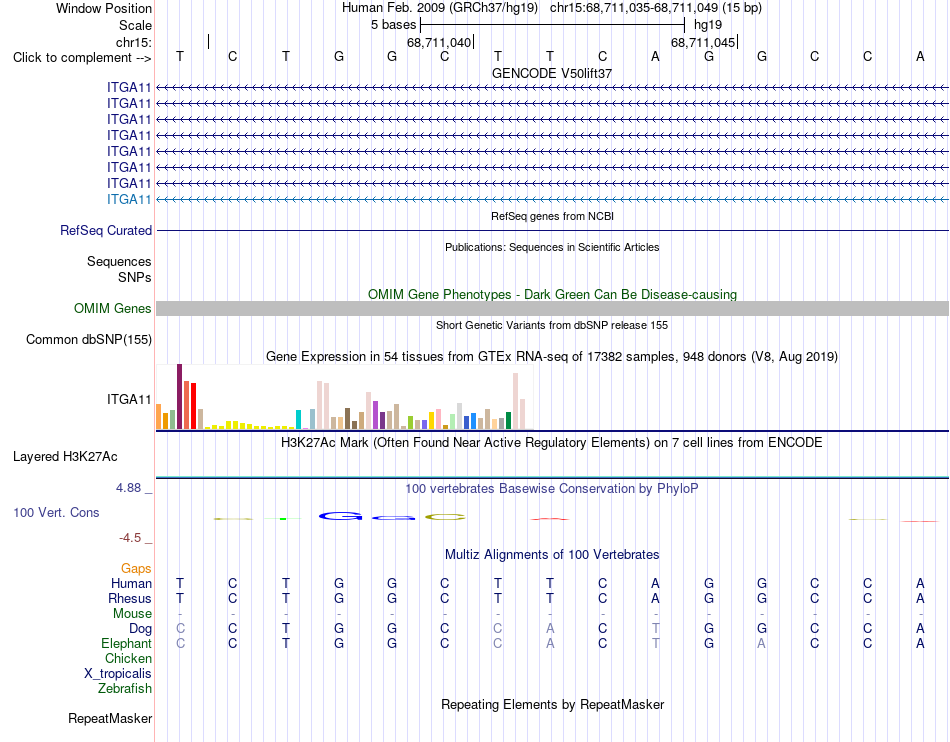950x742 pixels.
Task: Click the Common dbSNP(155) label
Action: pos(89,339)
